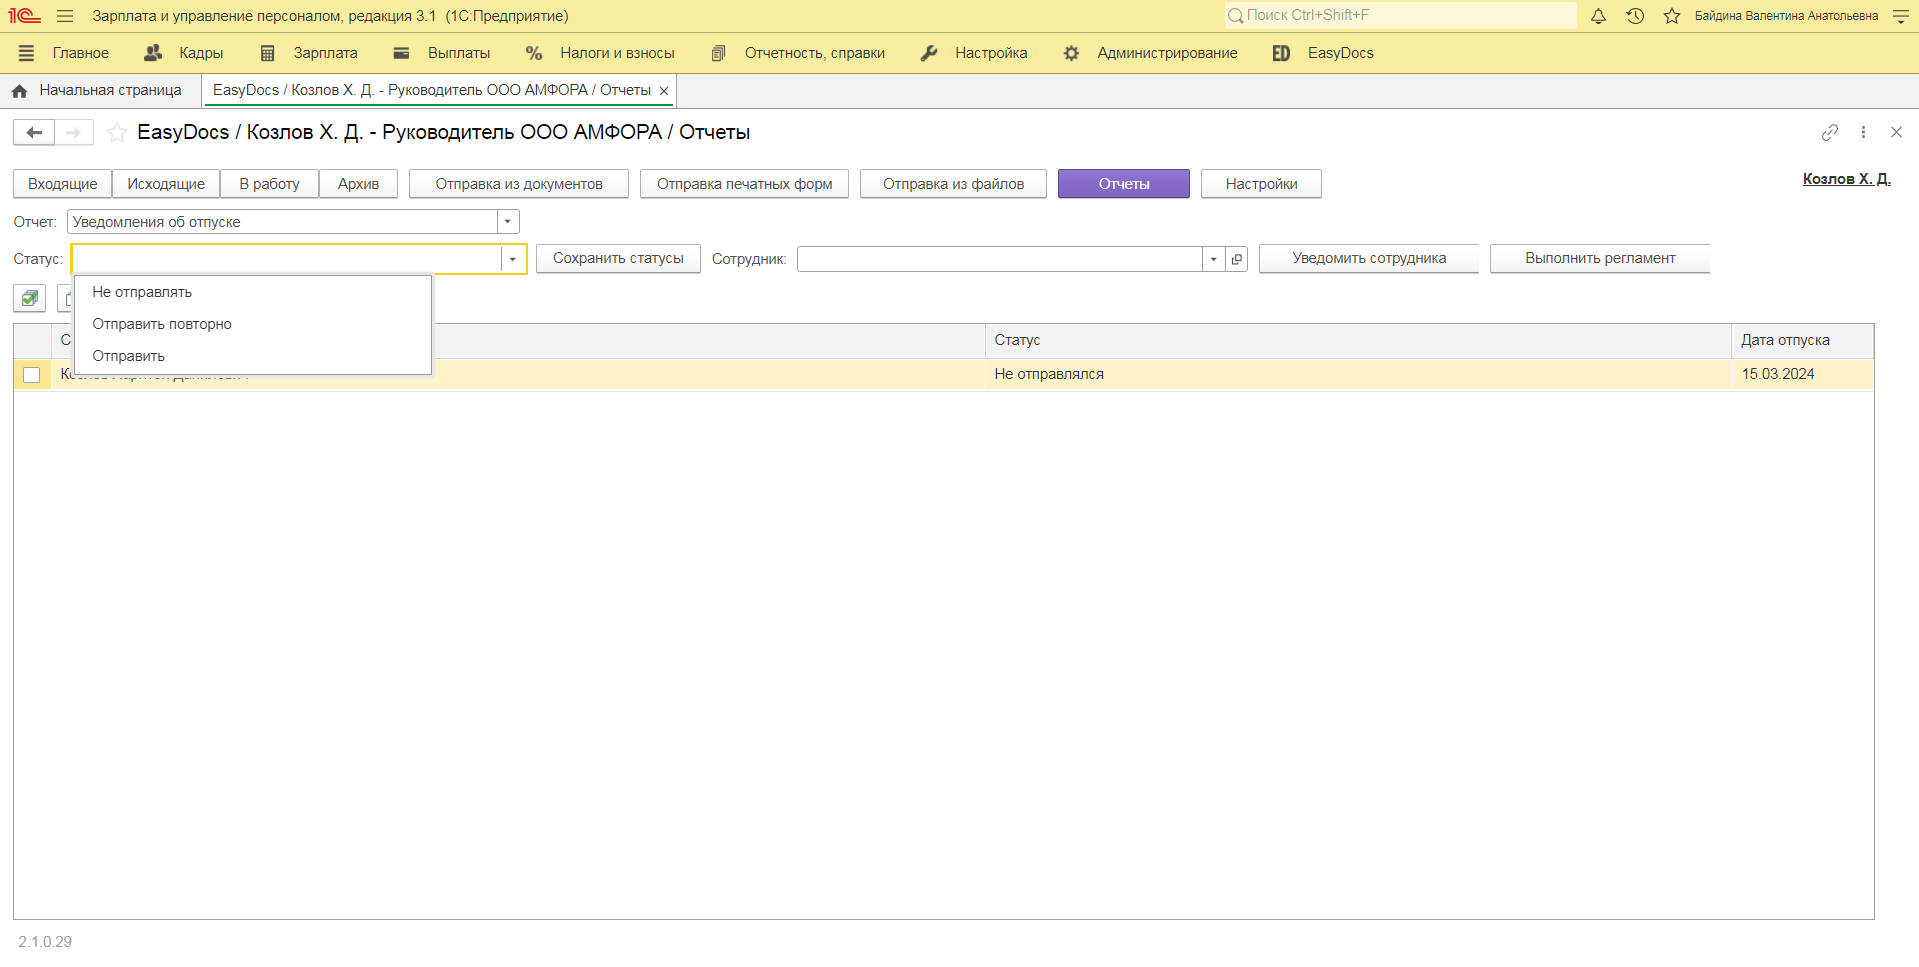The image size is (1919, 967).
Task: Click the Козлов Х. Д. link
Action: (x=1846, y=179)
